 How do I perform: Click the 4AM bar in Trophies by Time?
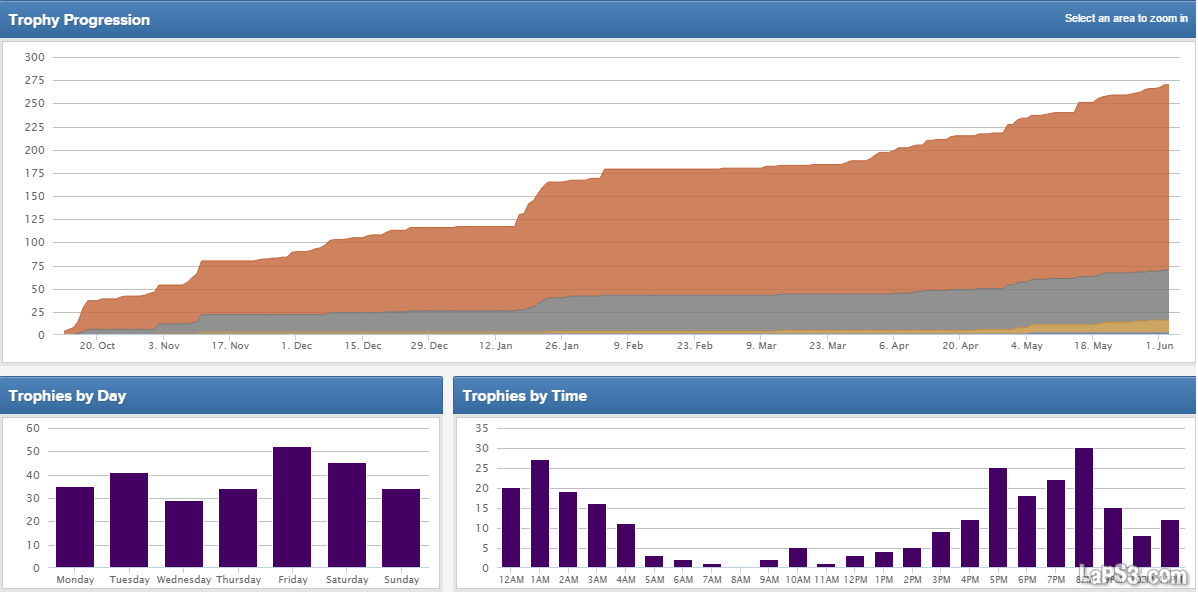(x=626, y=546)
